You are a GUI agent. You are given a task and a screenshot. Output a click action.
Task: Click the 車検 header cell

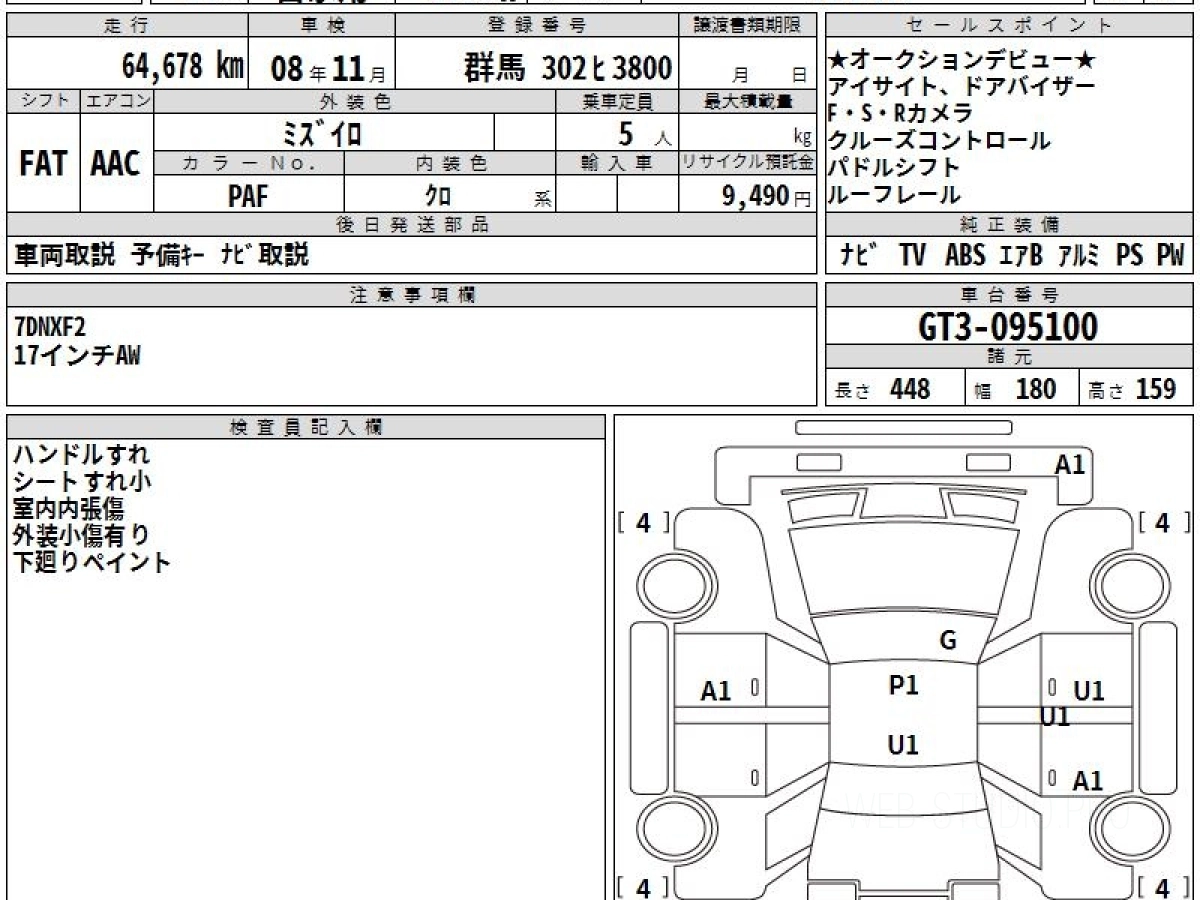pyautogui.click(x=321, y=25)
